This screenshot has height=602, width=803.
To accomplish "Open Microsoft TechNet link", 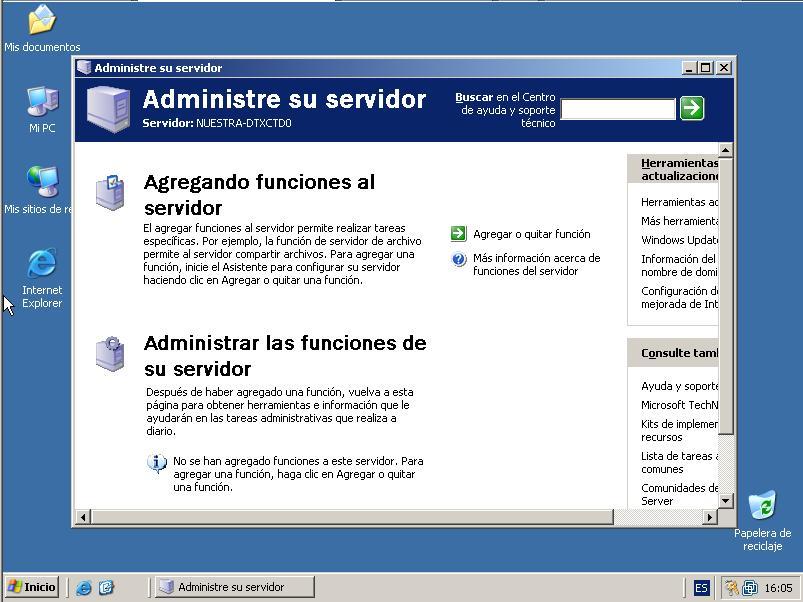I will pyautogui.click(x=679, y=405).
